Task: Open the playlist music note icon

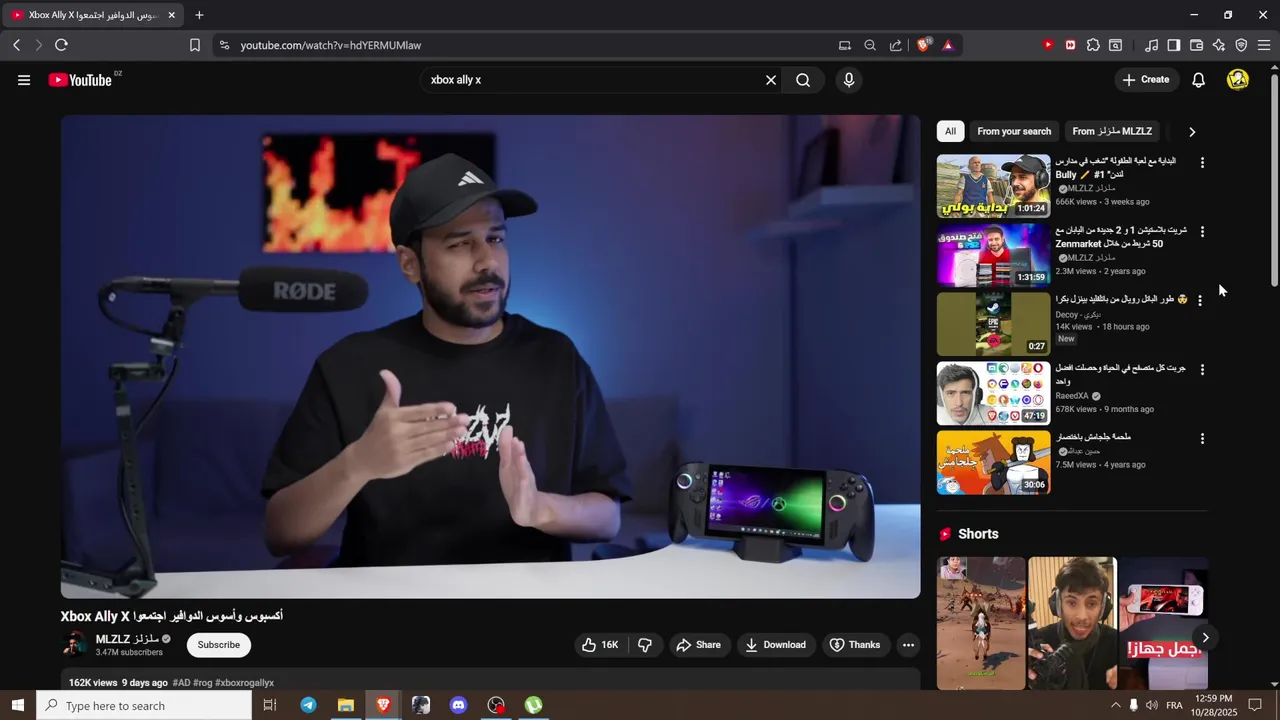Action: [x=1152, y=45]
